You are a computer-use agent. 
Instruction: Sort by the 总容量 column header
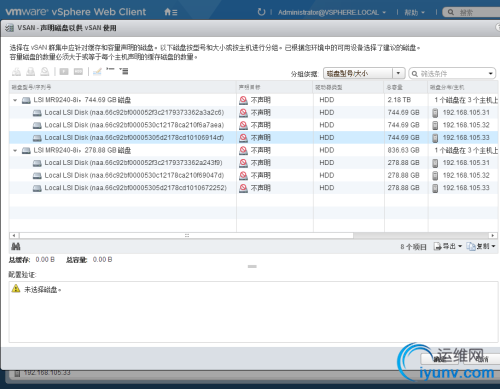tap(406, 87)
